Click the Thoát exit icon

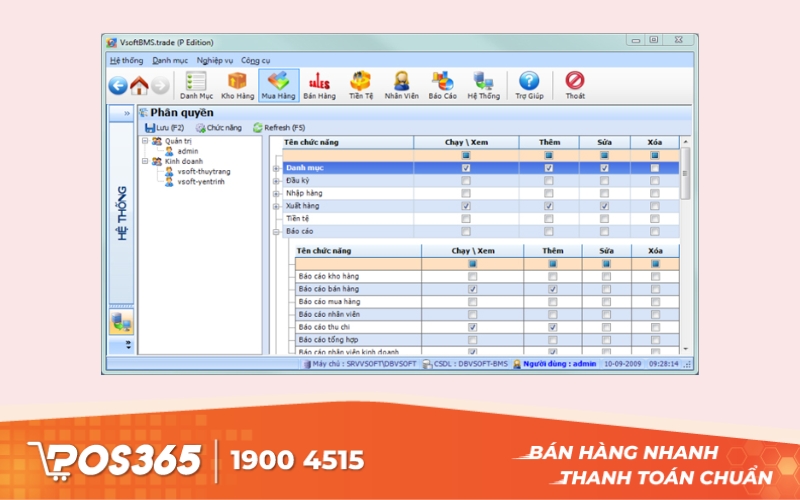tap(575, 85)
